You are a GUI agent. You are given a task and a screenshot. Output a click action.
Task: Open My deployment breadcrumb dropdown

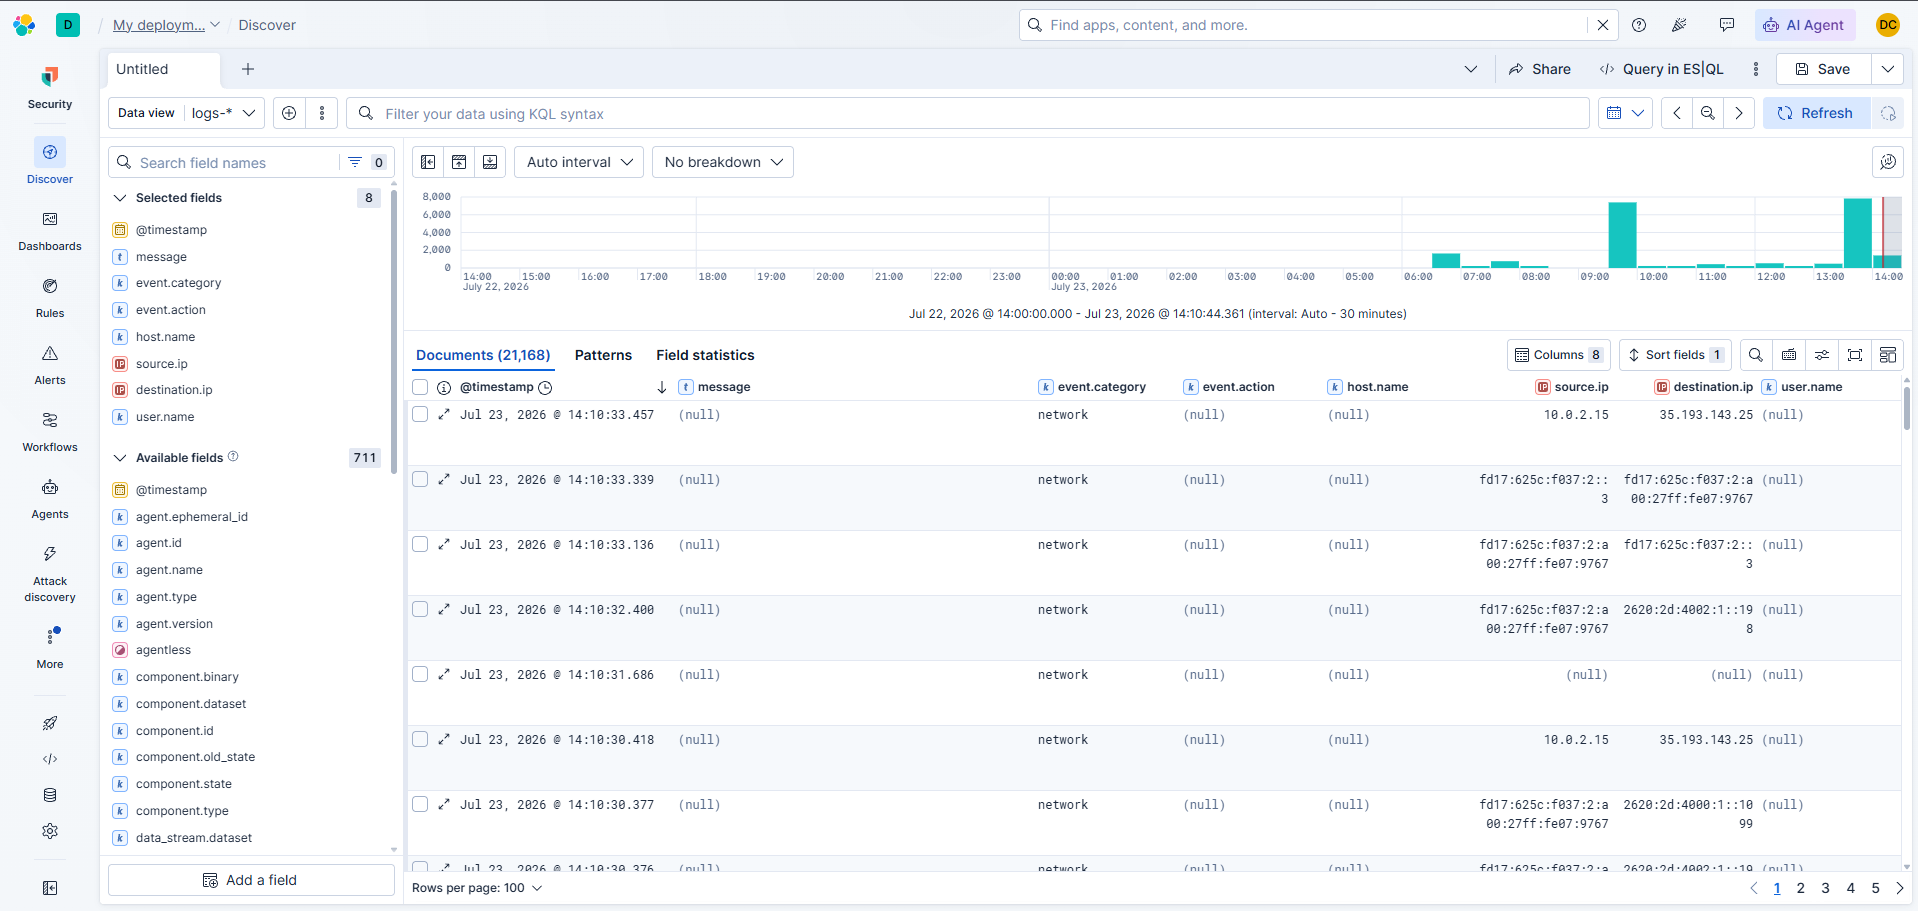166,25
